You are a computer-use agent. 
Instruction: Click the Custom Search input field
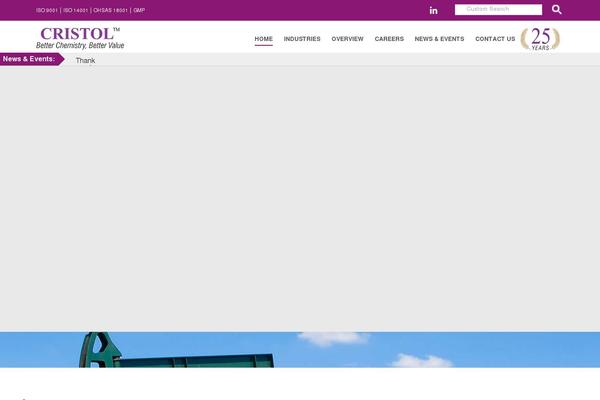click(498, 10)
